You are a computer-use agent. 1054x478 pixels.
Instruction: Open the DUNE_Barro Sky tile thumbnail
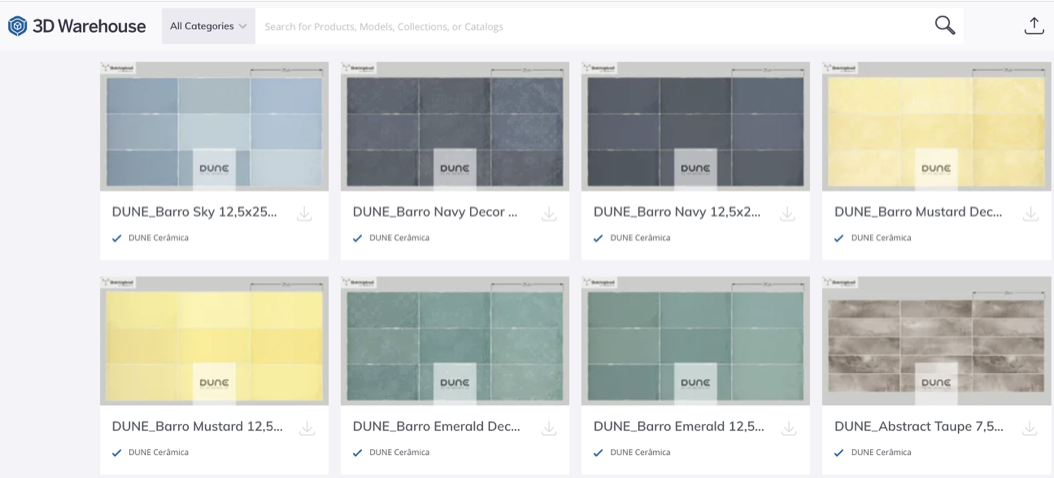click(214, 126)
